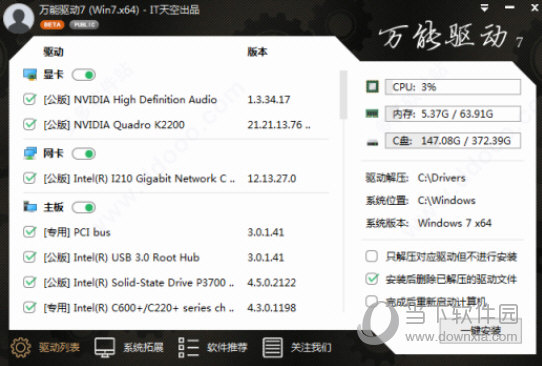The image size is (542, 366).
Task: Enable 完成后重新启动计算机 option
Action: [372, 301]
